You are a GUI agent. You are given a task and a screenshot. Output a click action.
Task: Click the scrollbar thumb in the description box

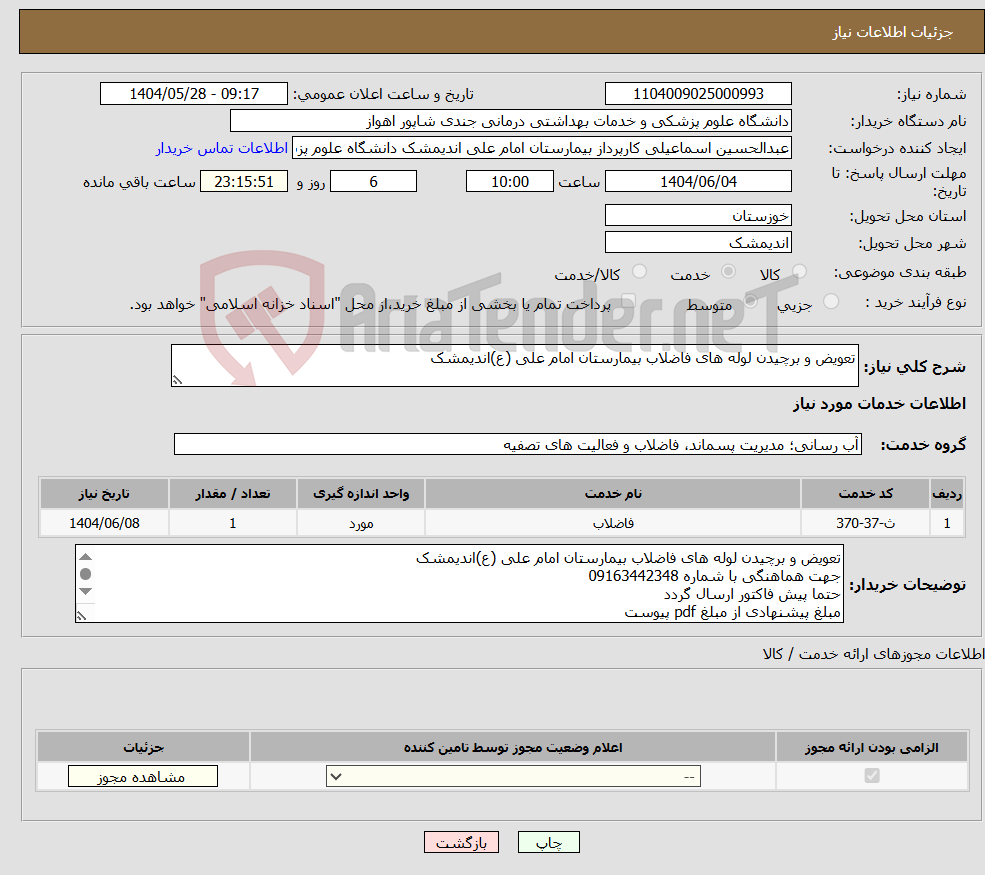(x=85, y=575)
